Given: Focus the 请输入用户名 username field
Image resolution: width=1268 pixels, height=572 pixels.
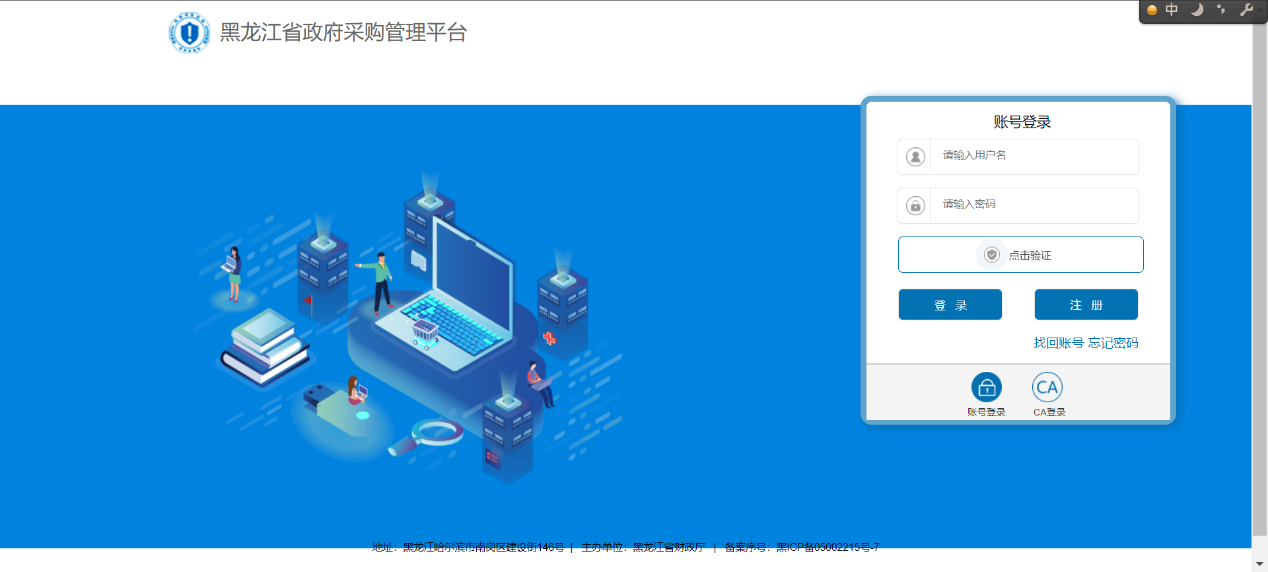Looking at the screenshot, I should tap(1034, 156).
